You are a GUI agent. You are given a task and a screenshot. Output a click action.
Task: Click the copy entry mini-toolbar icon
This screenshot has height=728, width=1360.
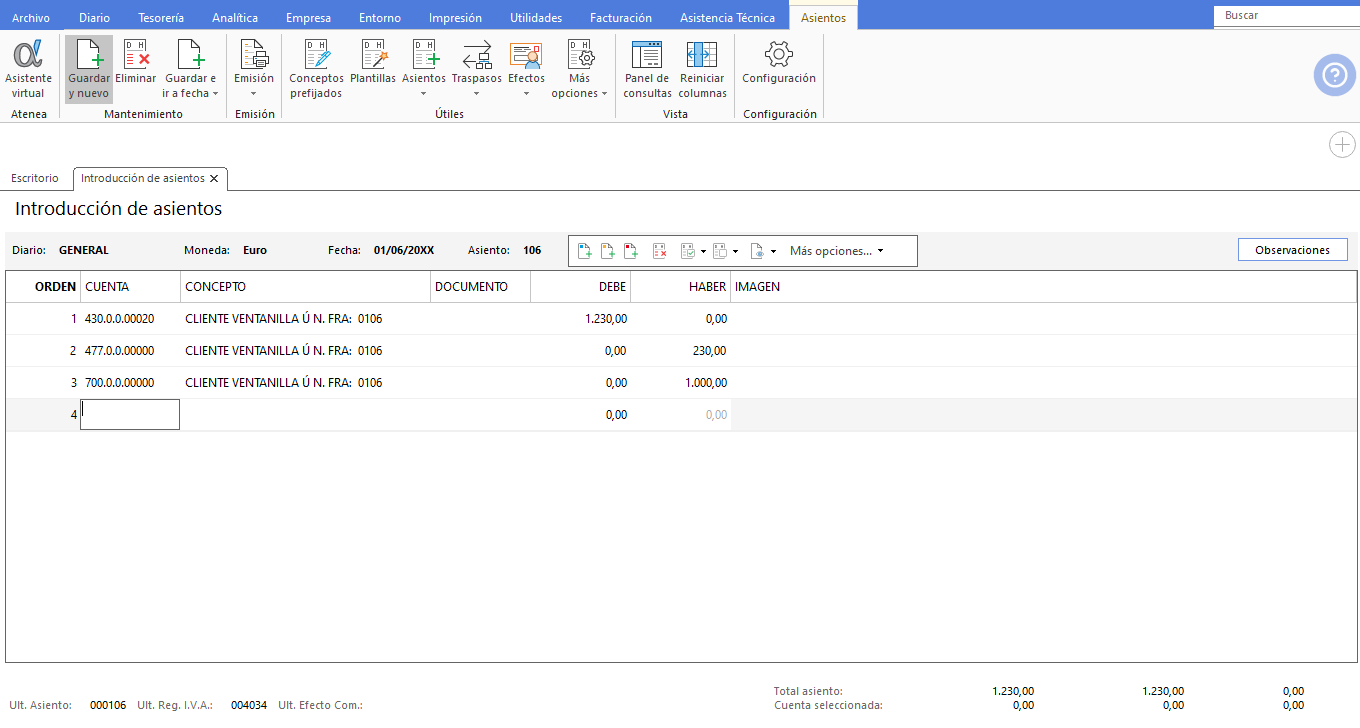pos(720,251)
